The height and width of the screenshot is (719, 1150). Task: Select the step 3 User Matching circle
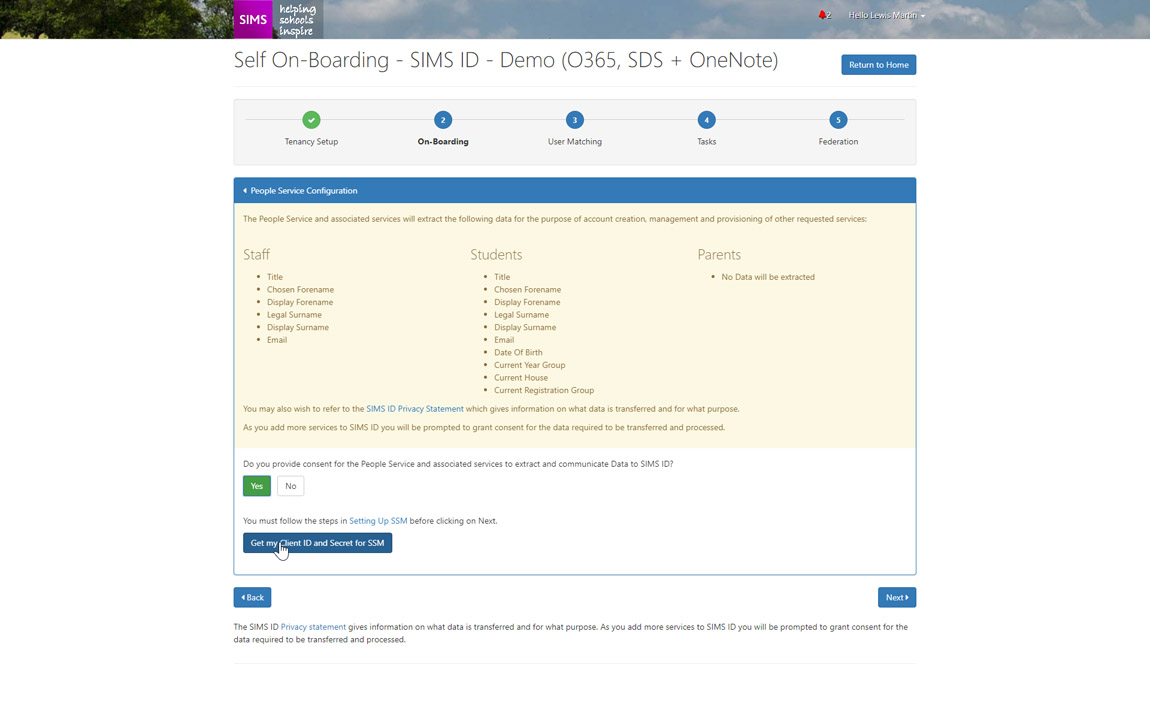tap(575, 120)
